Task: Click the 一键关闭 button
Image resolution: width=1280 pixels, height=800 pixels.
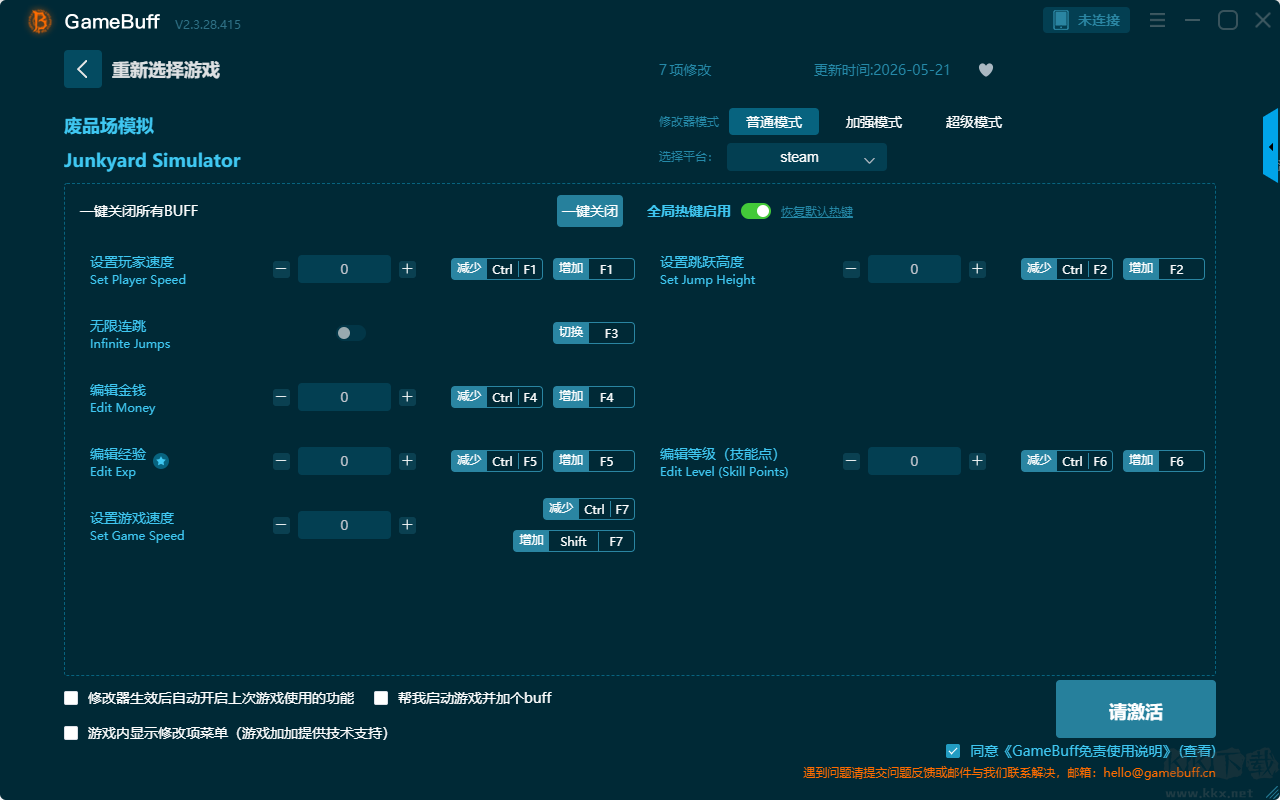Action: (x=590, y=211)
